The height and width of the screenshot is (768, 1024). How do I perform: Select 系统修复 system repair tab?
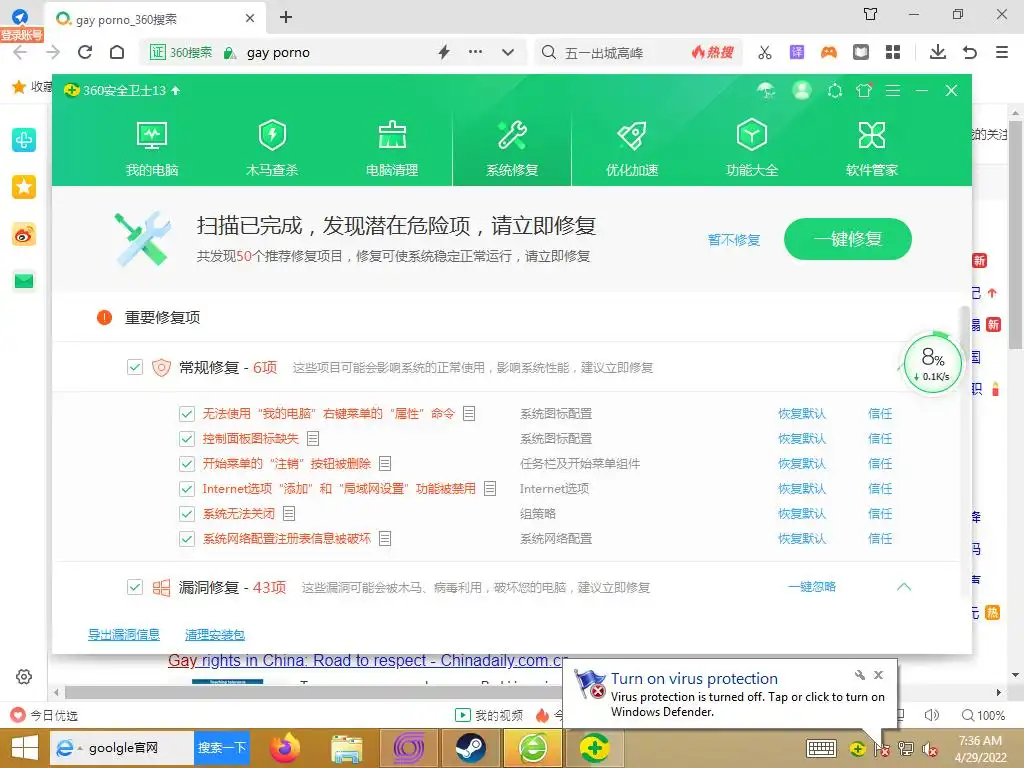tap(512, 148)
